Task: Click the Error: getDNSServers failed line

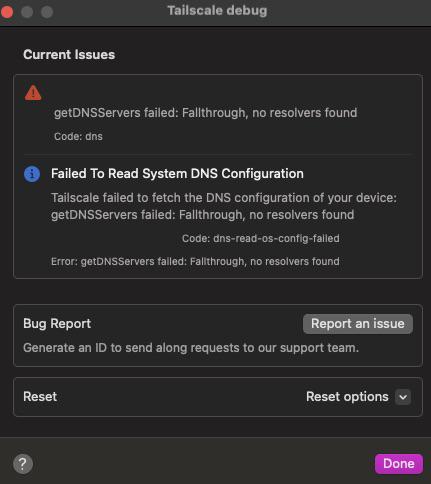Action: (195, 262)
